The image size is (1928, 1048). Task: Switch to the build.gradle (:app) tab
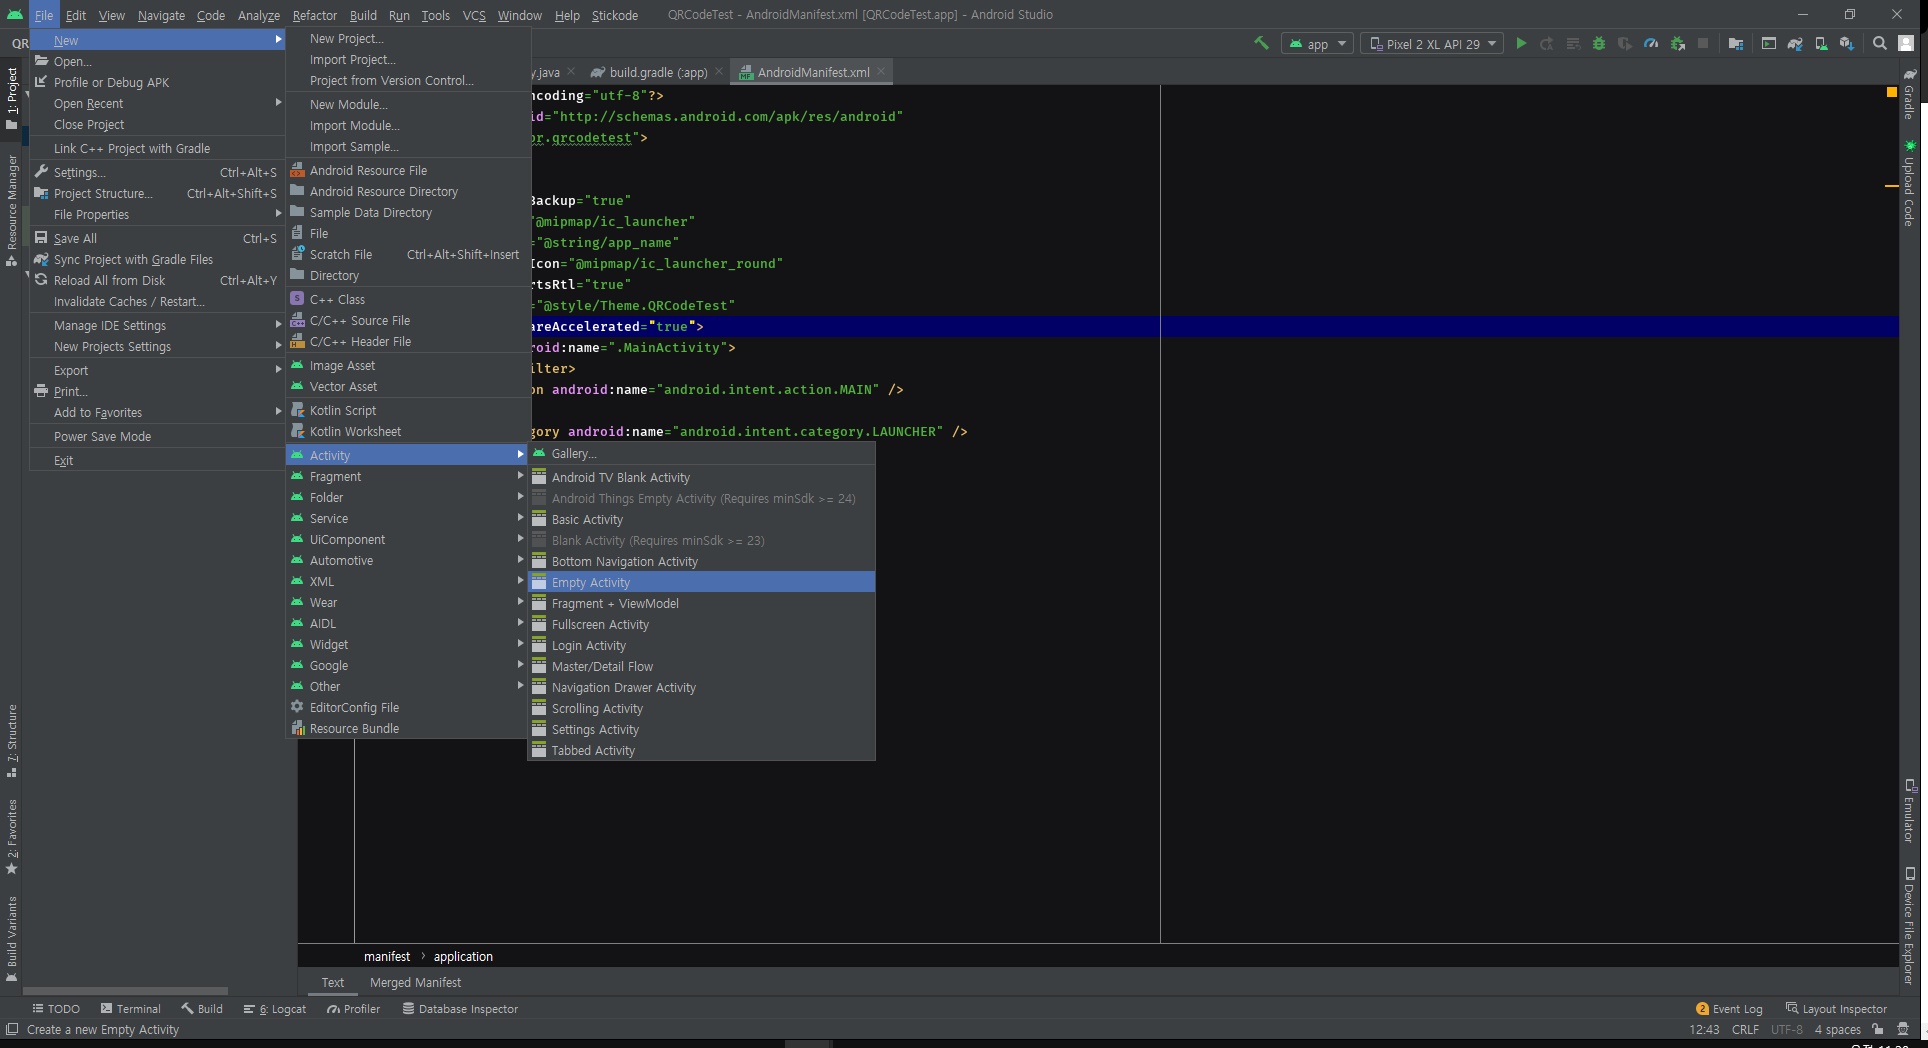(x=658, y=72)
